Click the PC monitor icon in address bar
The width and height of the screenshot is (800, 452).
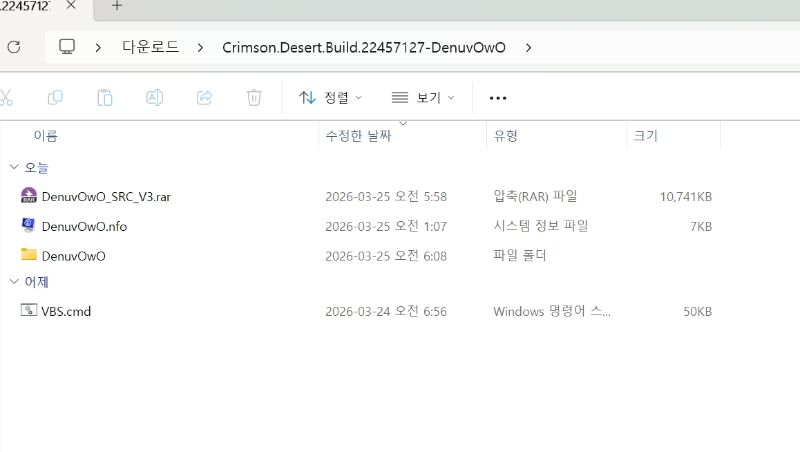68,47
